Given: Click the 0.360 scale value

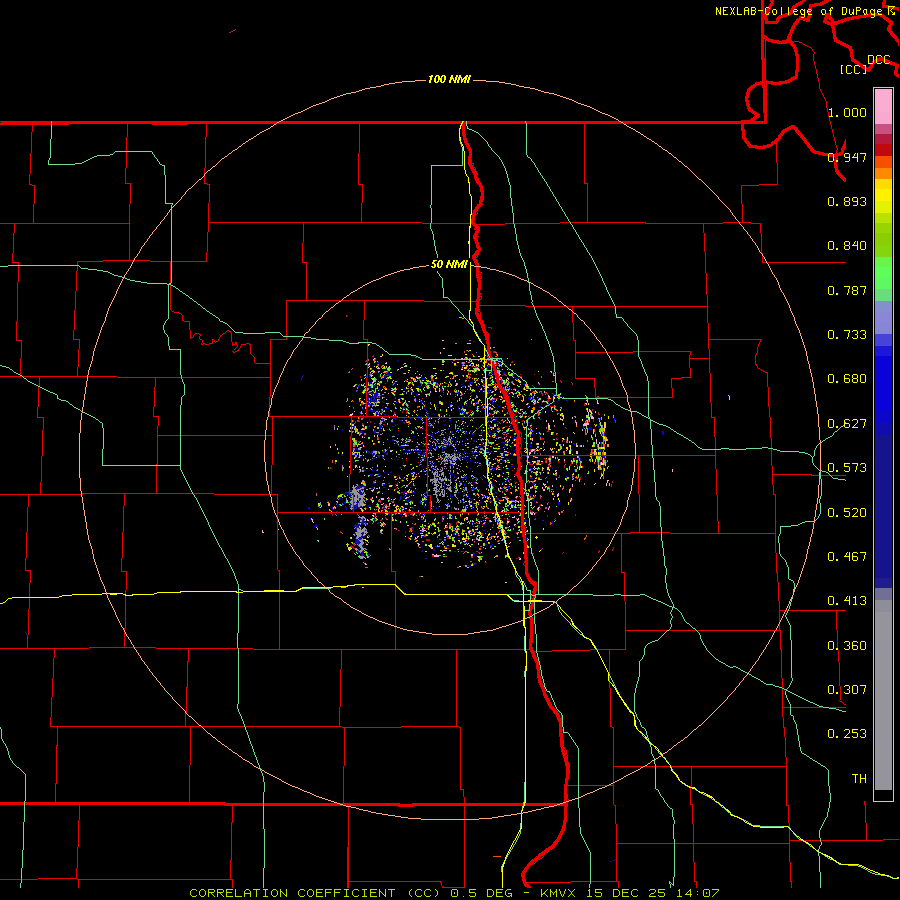Looking at the screenshot, I should pos(847,646).
